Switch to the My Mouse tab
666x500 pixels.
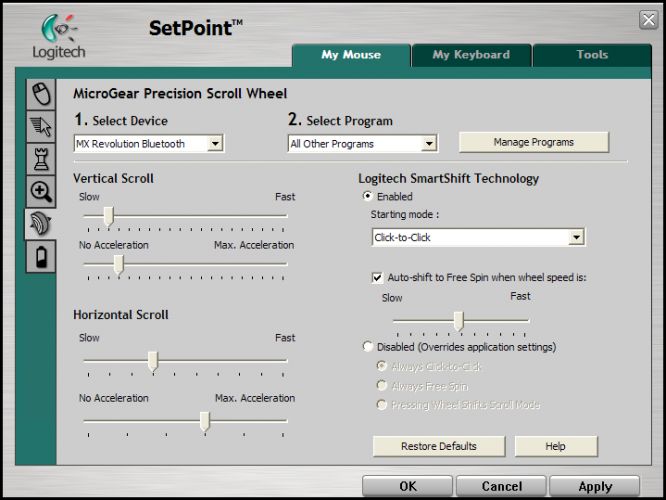click(351, 55)
